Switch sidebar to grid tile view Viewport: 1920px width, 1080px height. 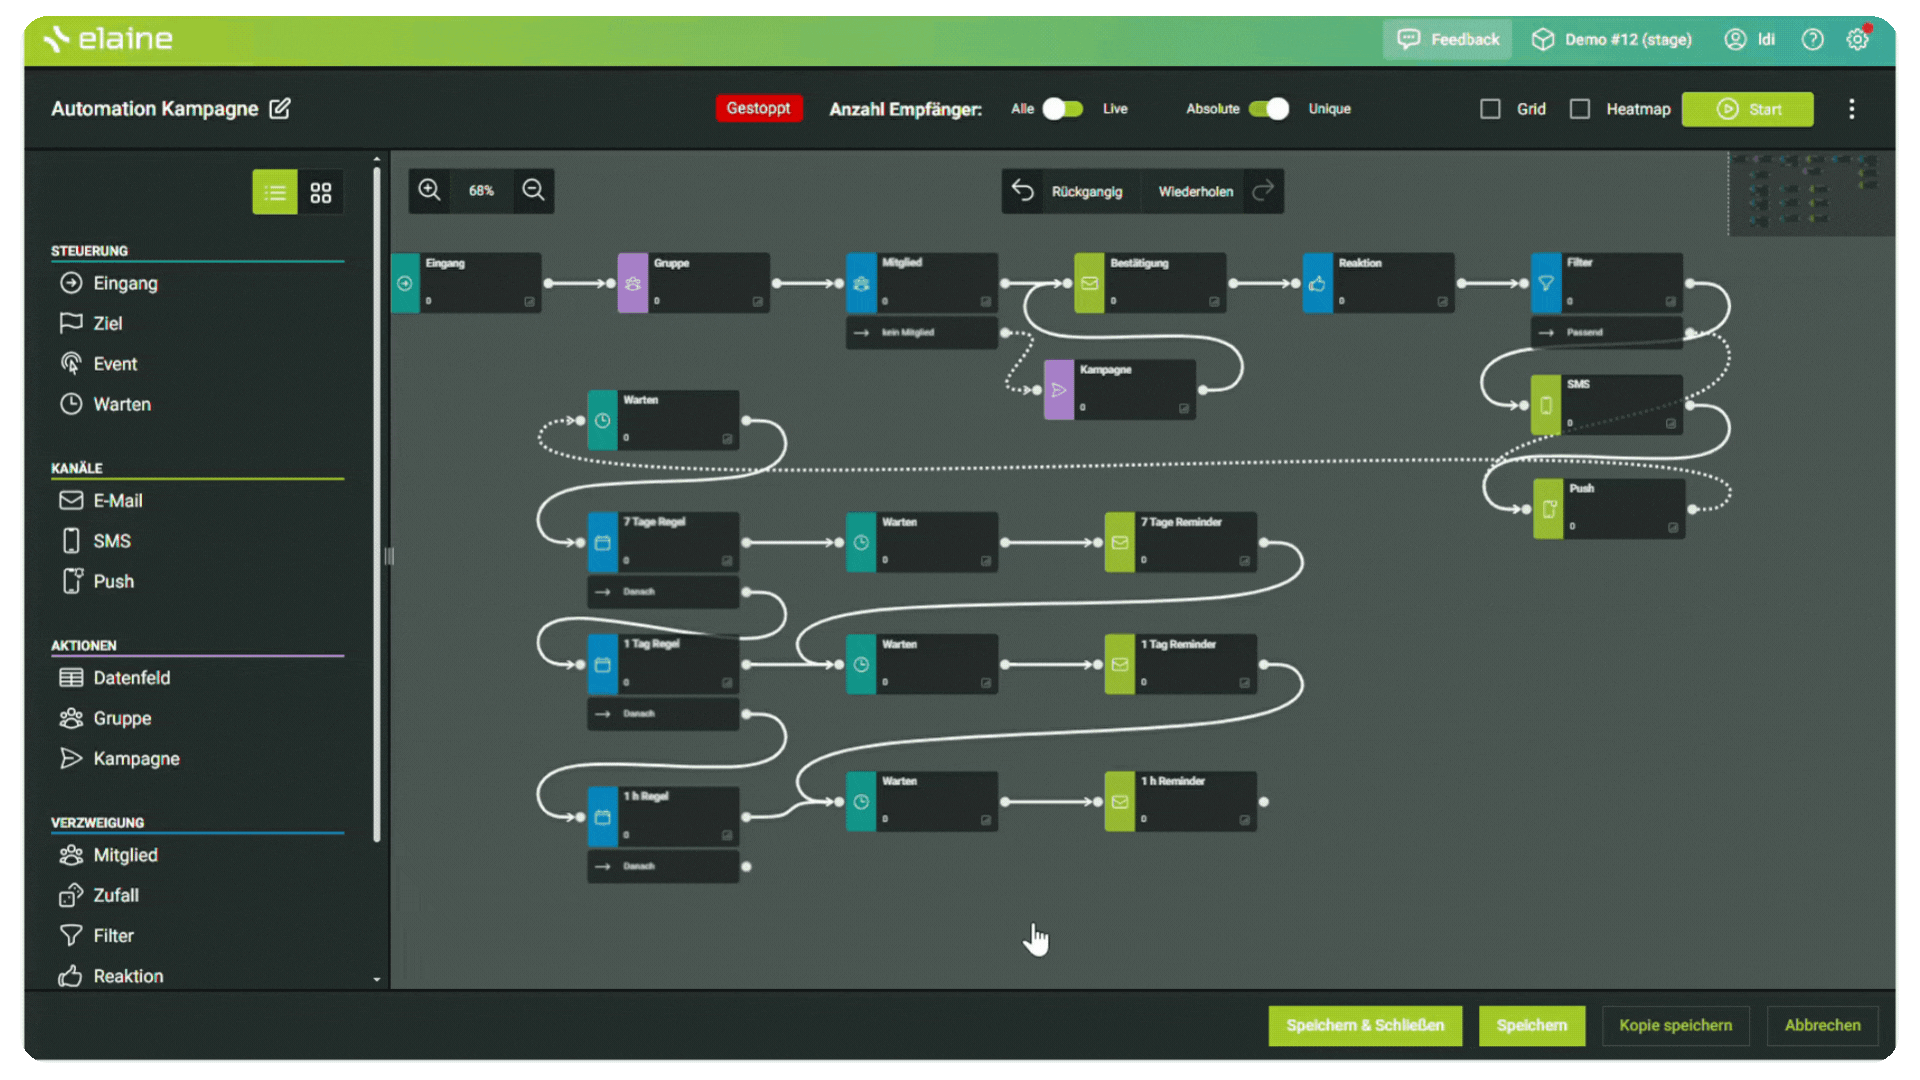point(320,192)
